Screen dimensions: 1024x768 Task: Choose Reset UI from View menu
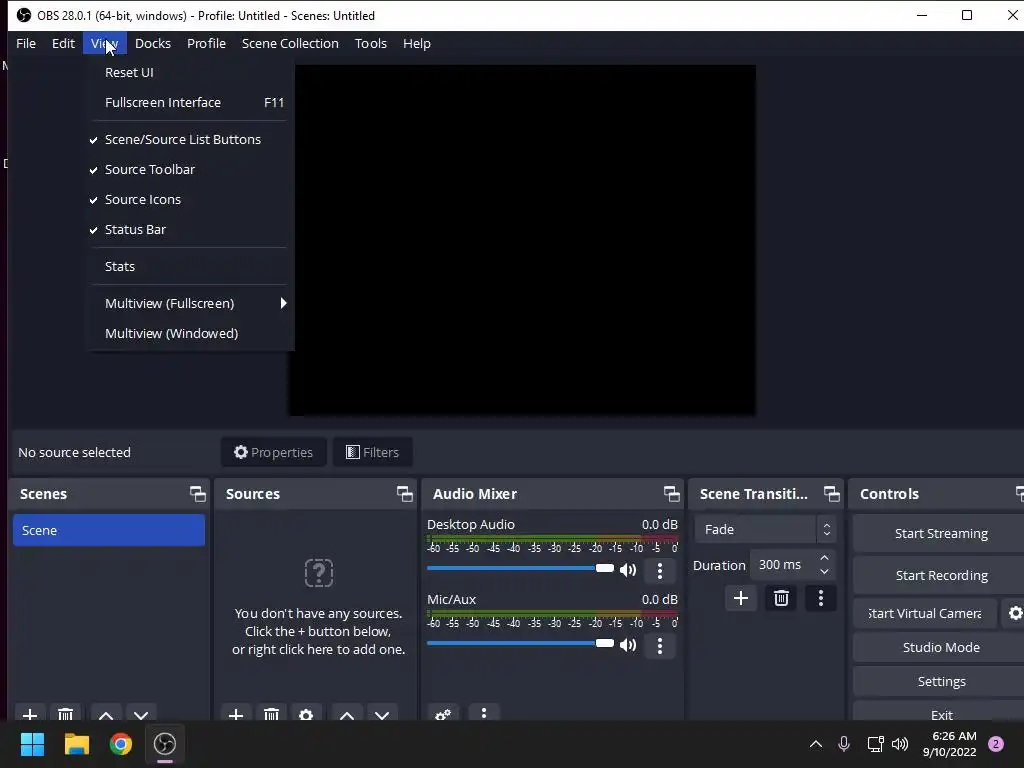tap(190, 72)
